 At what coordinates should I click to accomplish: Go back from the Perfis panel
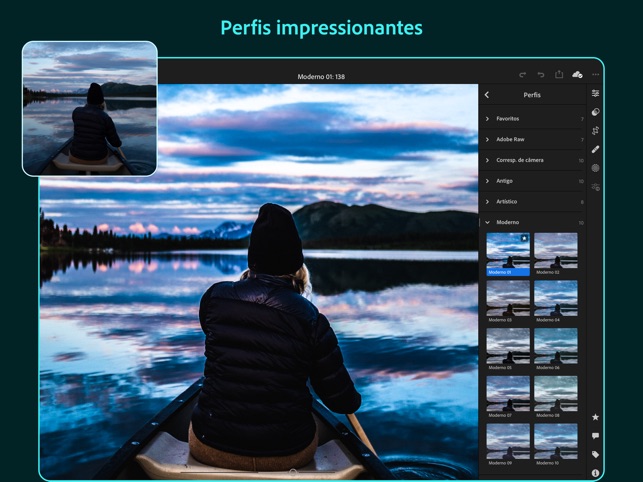click(487, 95)
